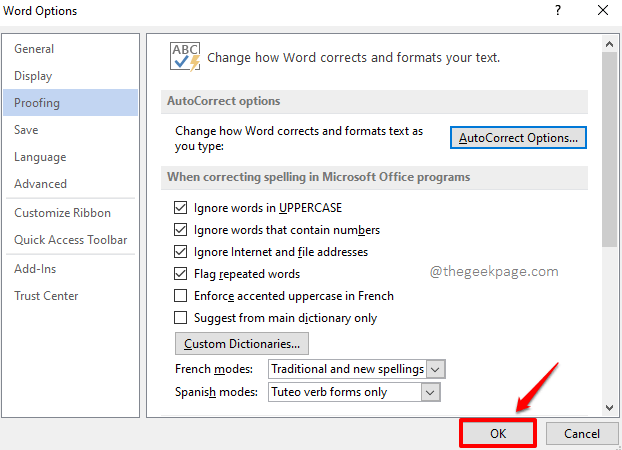This screenshot has width=622, height=450.
Task: Open the General options category
Action: [x=34, y=49]
